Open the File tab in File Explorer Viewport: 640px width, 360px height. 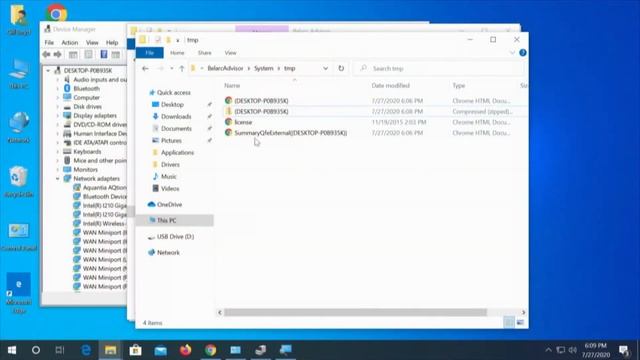coord(150,53)
